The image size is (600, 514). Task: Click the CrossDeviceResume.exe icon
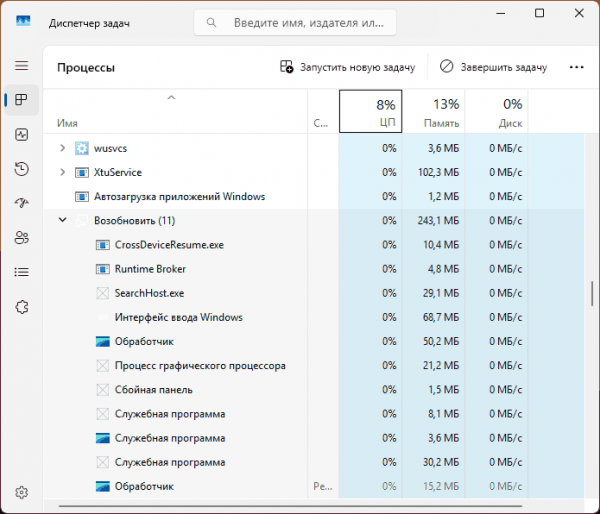103,245
